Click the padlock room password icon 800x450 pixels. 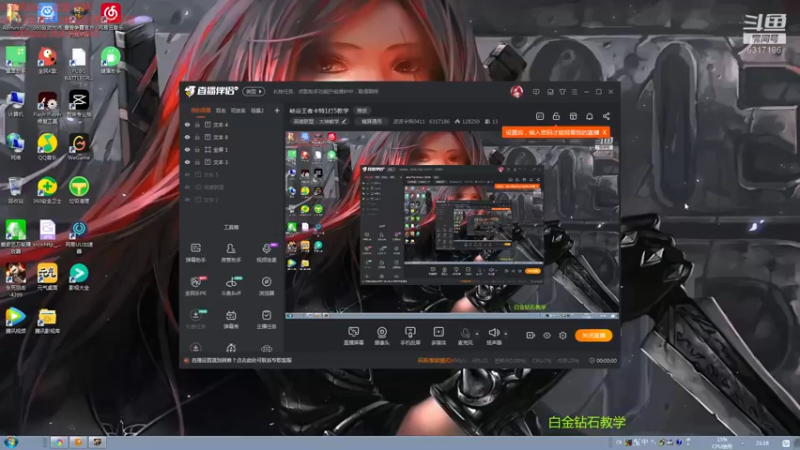point(556,116)
